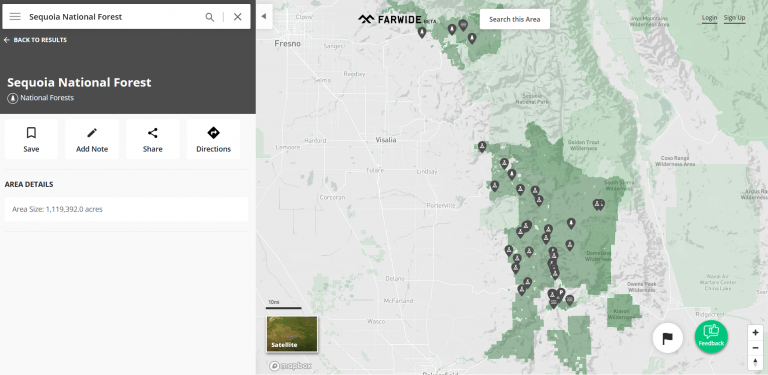The height and width of the screenshot is (375, 768).
Task: Click the Farwide logo
Action: pyautogui.click(x=397, y=20)
